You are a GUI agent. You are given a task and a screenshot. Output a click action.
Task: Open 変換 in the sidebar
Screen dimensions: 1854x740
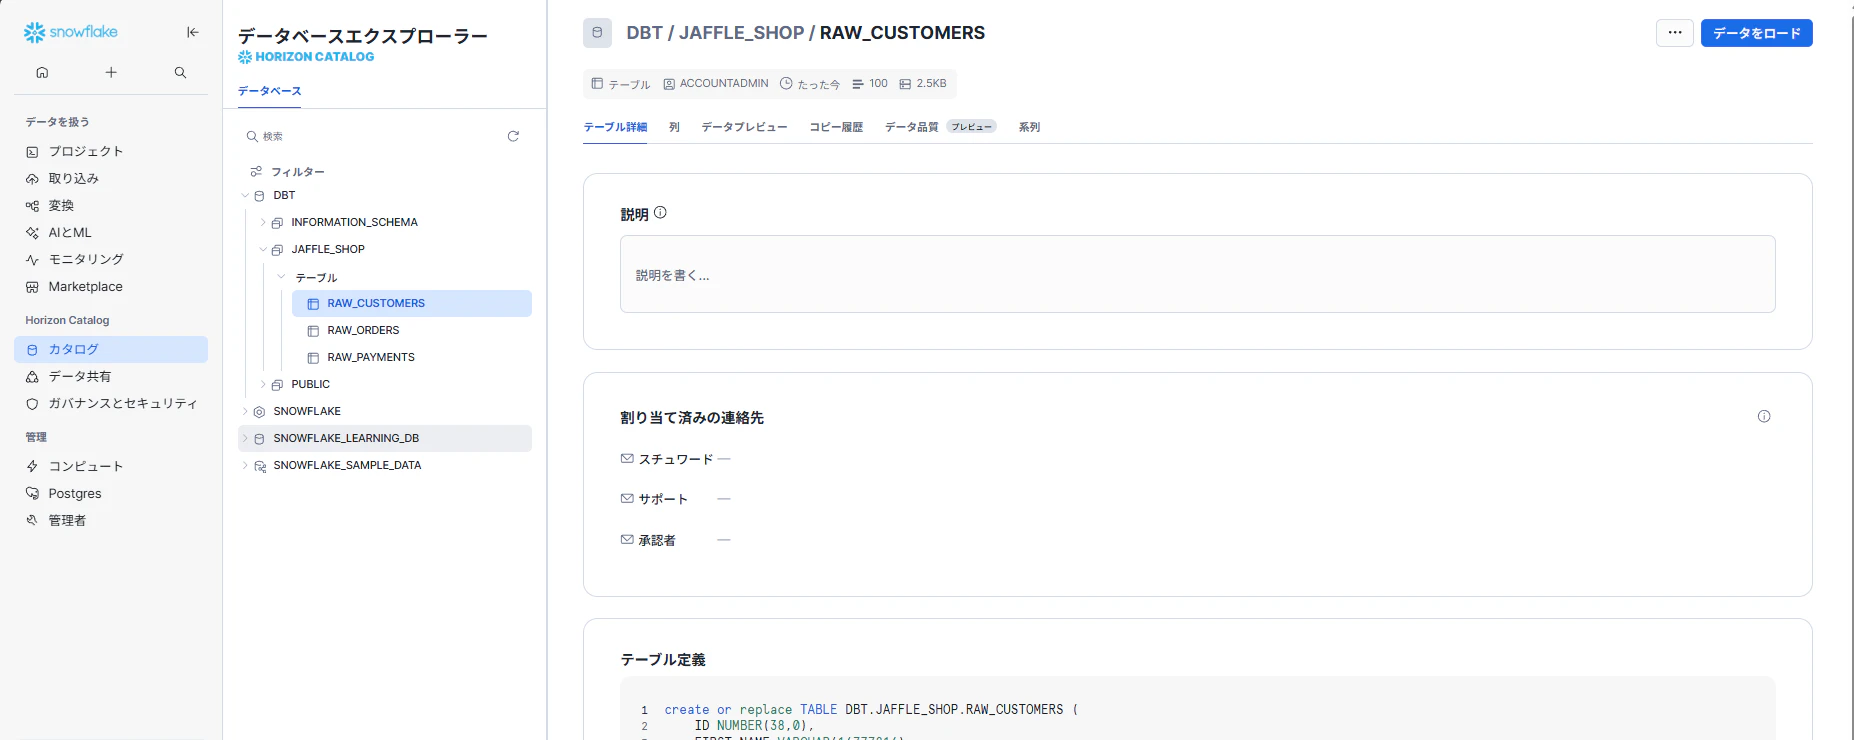tap(111, 205)
